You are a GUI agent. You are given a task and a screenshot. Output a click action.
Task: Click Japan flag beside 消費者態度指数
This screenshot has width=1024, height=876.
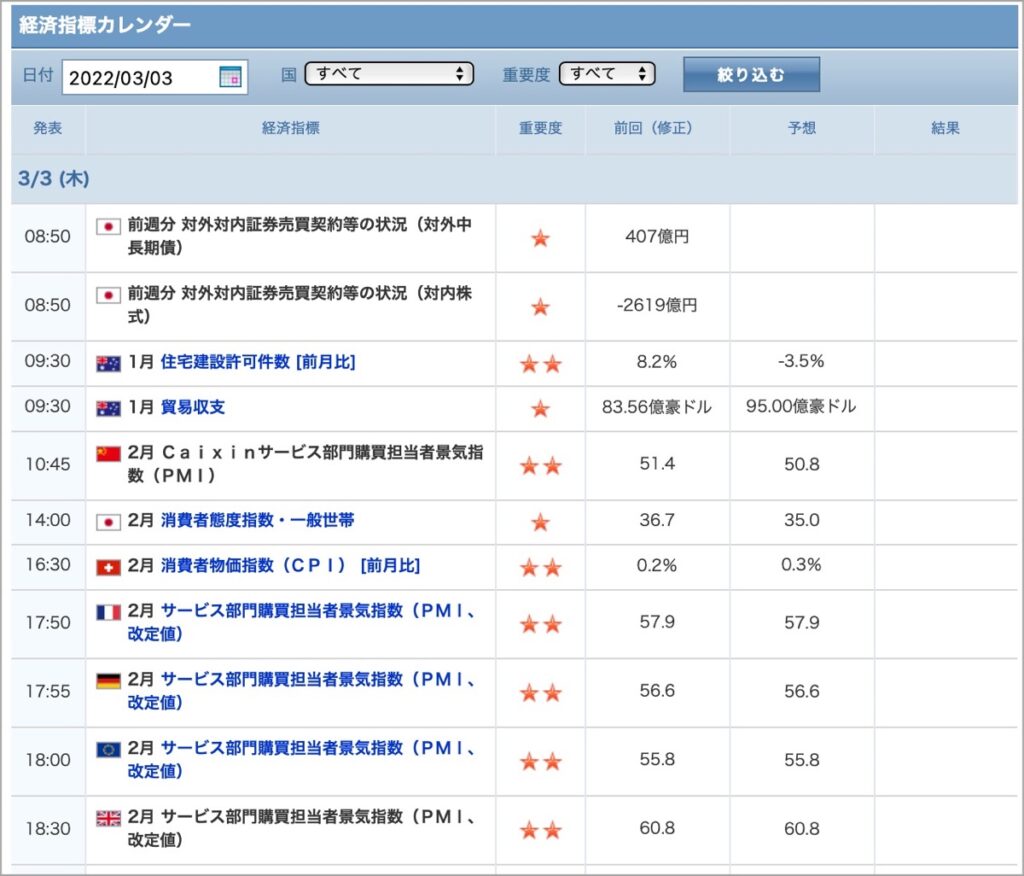pos(108,522)
